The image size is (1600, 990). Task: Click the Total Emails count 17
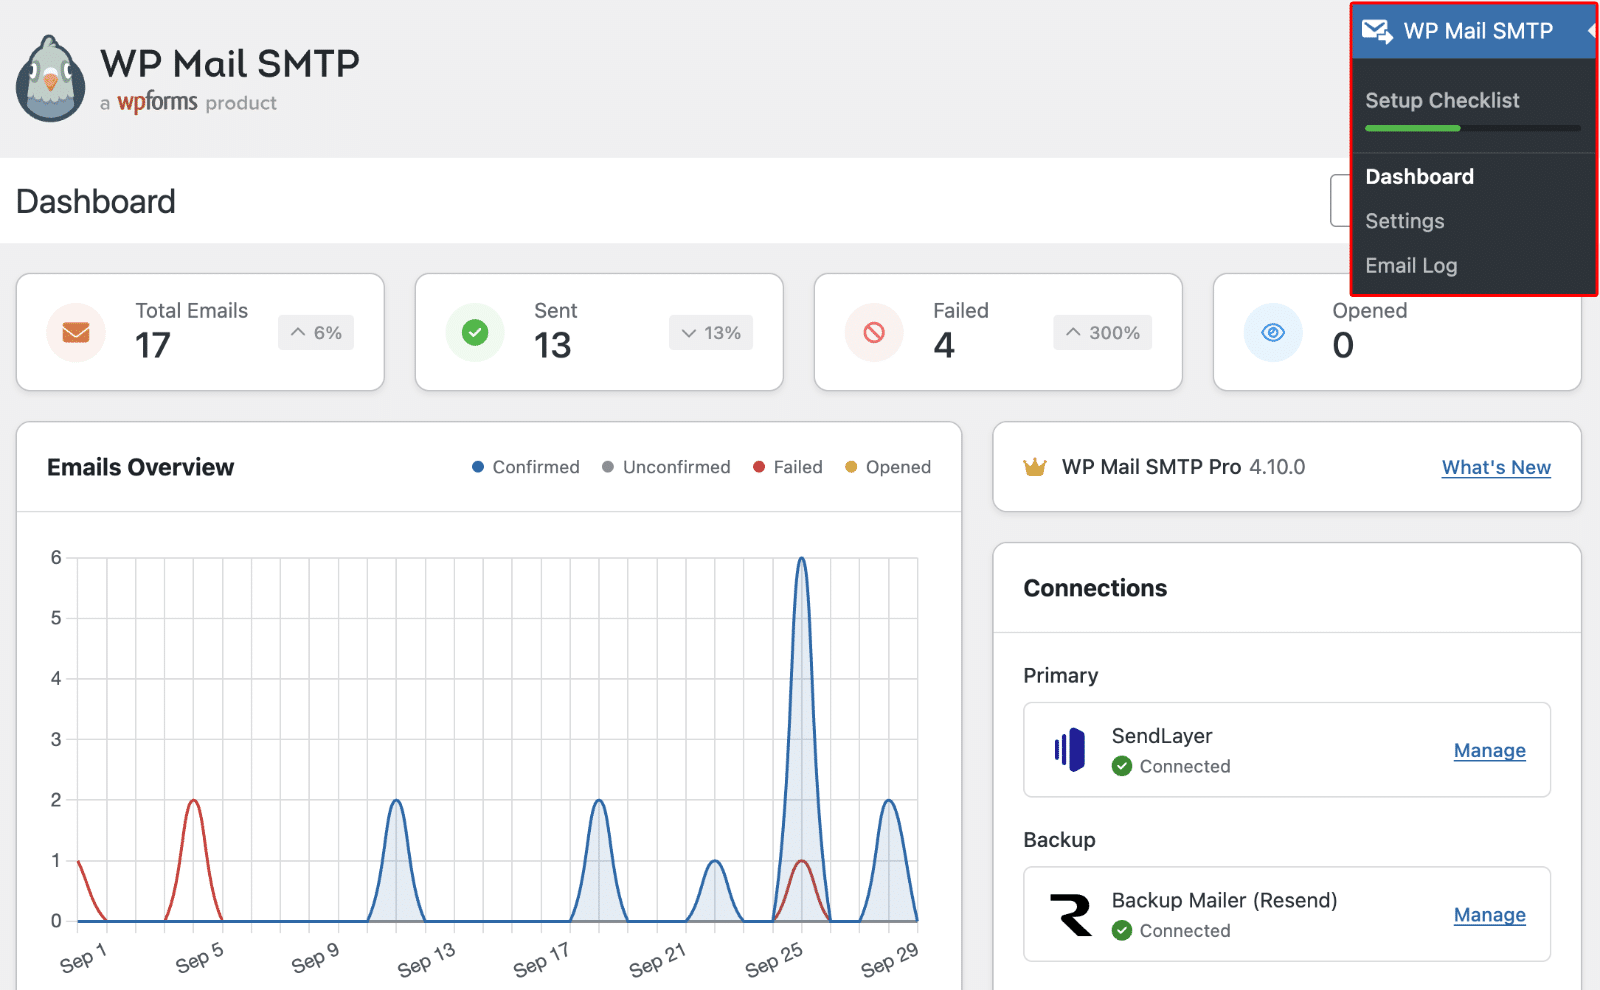click(153, 346)
